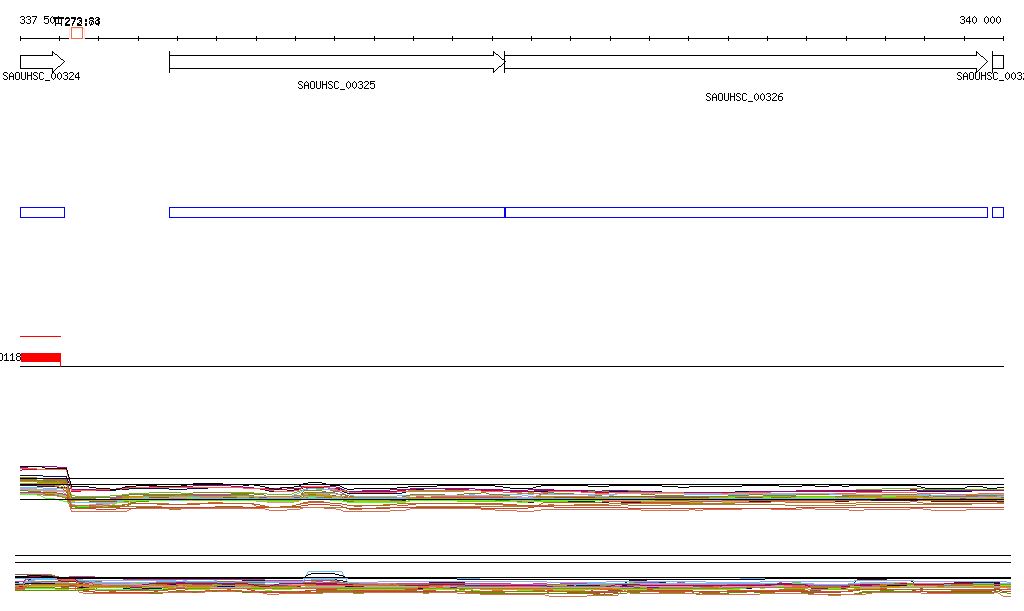Select blue outlined bar under SAOUHSC_00325
This screenshot has height=611, width=1024.
336,212
